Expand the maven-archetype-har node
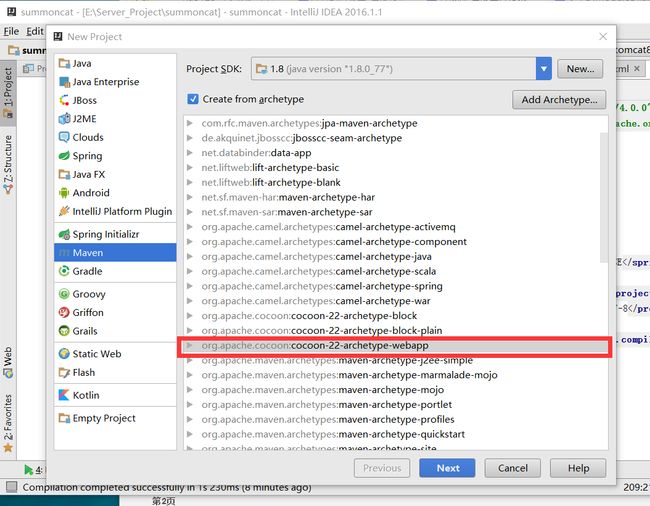The image size is (650, 506). pos(190,197)
